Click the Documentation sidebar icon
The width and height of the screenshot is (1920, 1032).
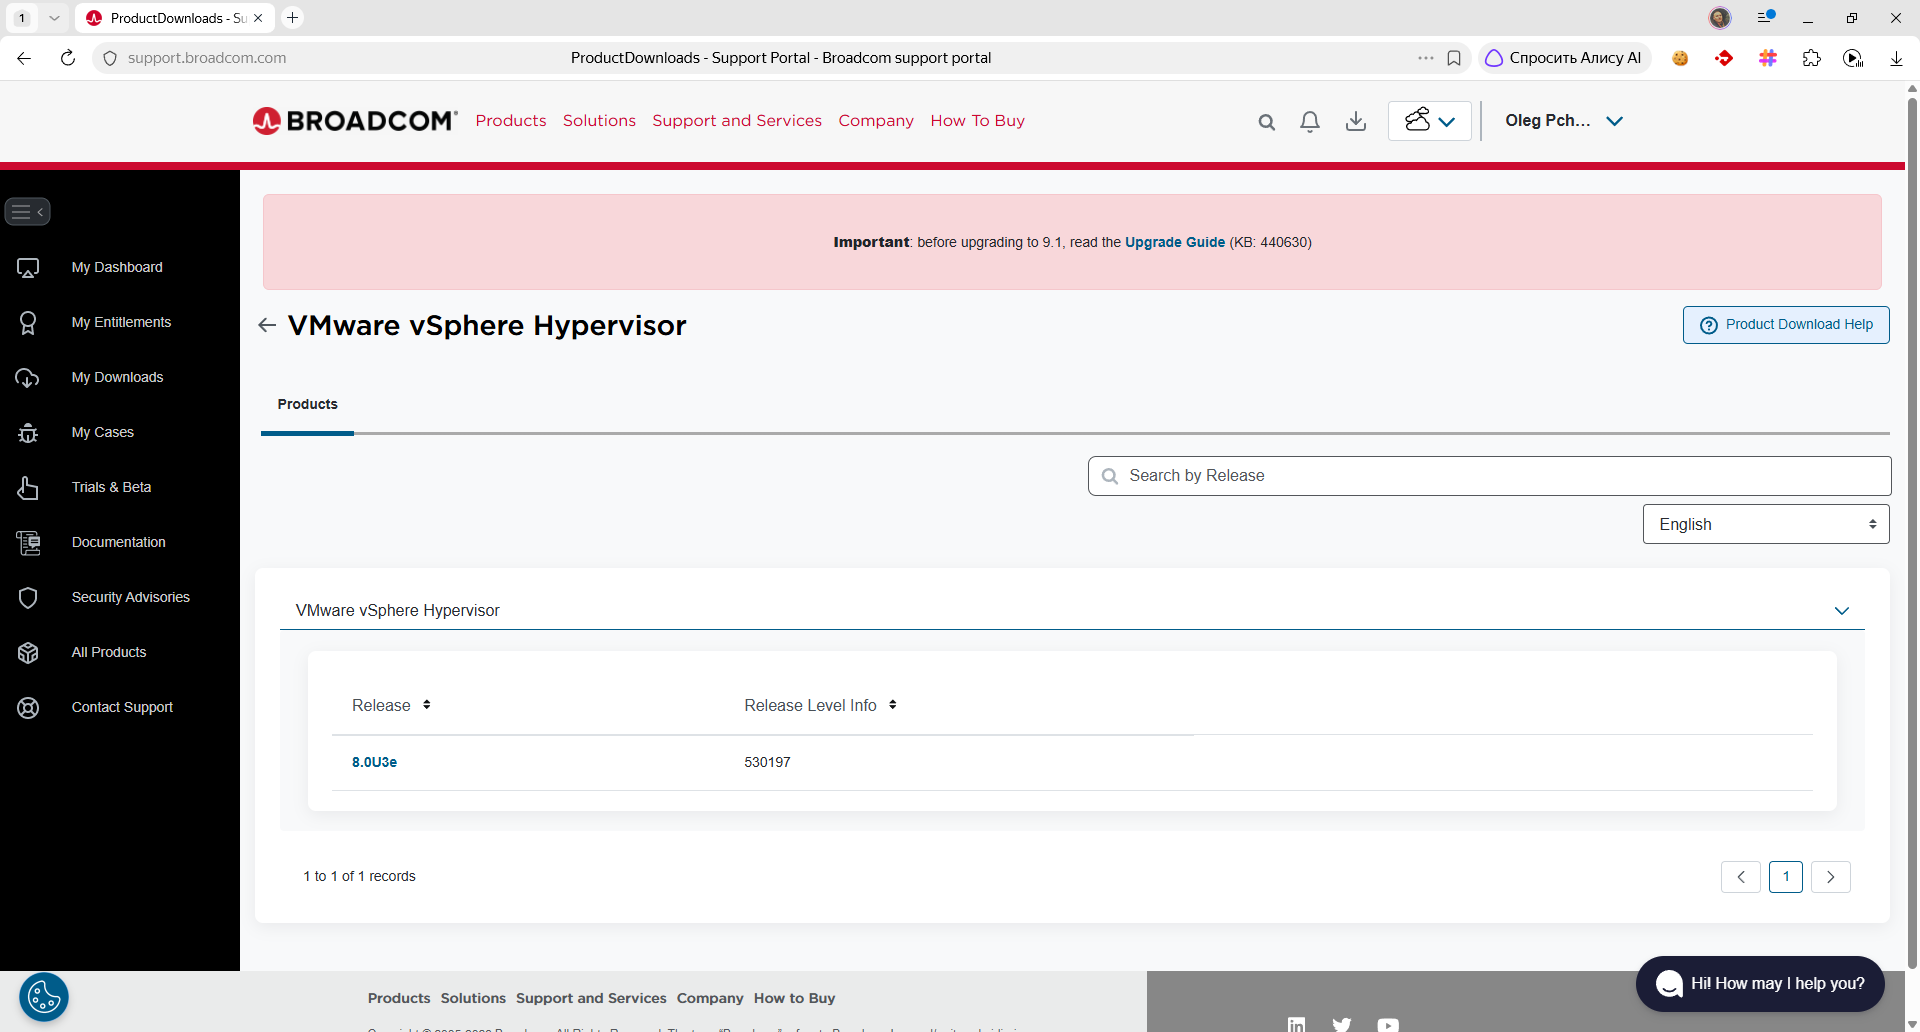(x=28, y=543)
